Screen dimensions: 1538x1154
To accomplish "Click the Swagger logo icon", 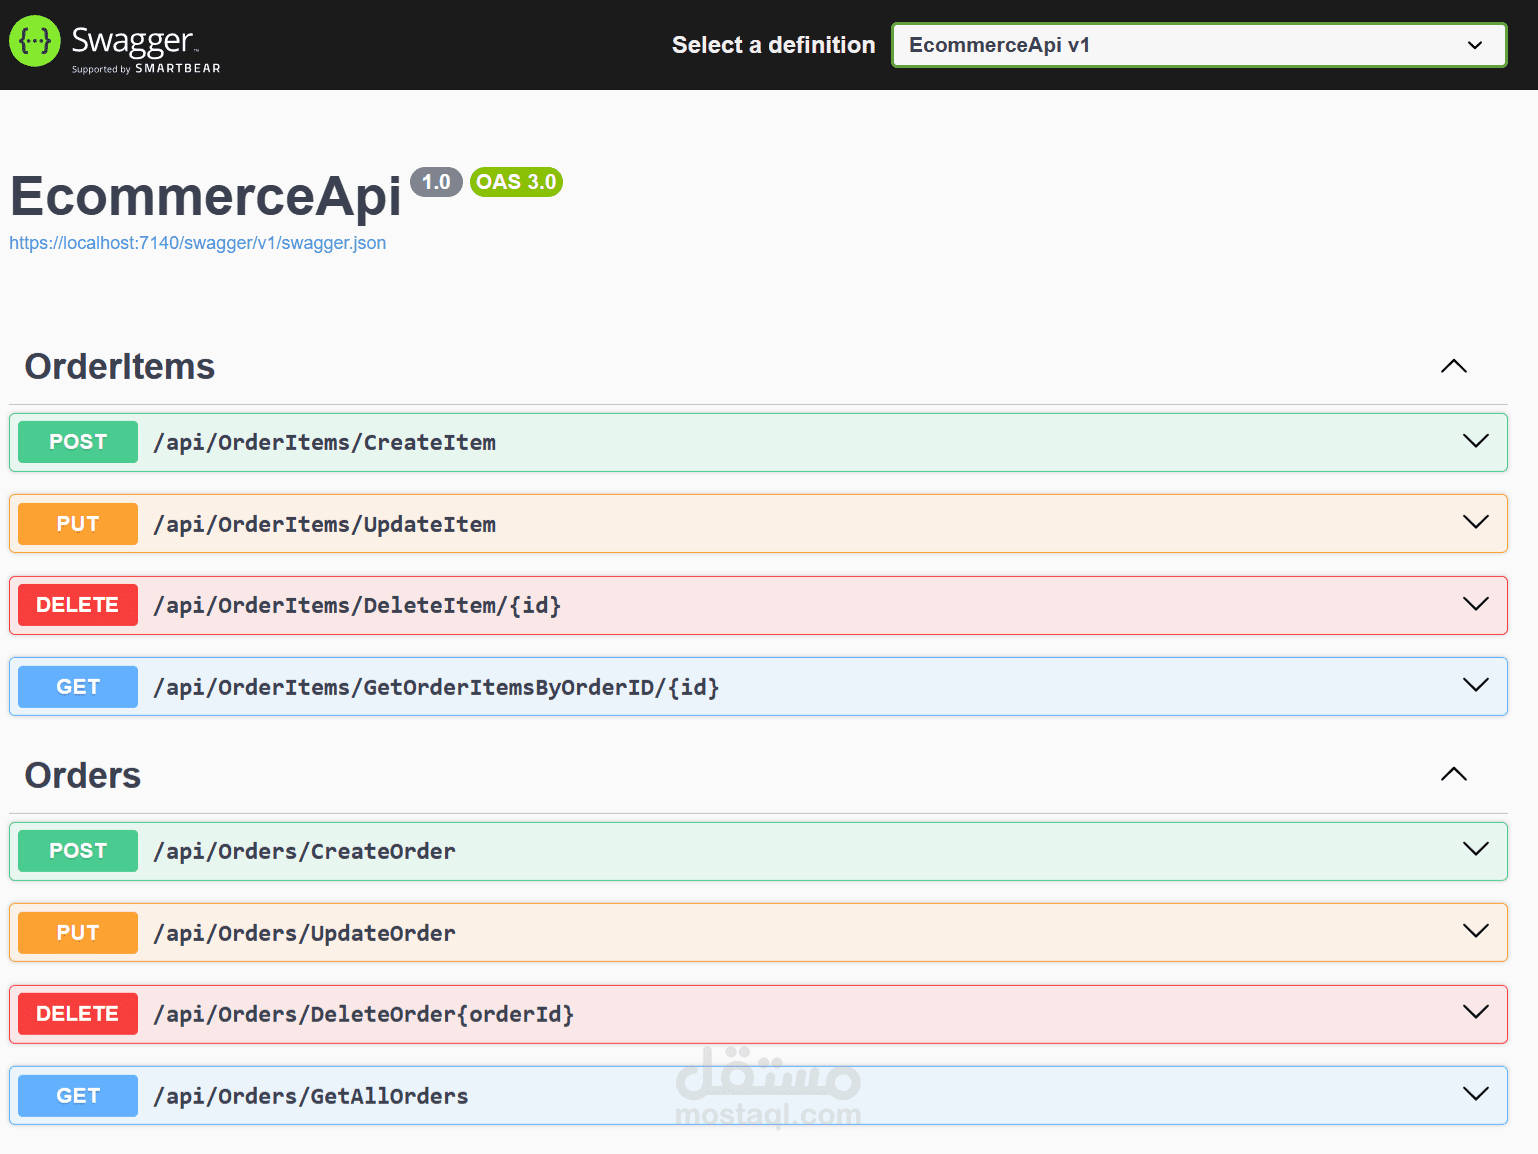I will point(35,41).
